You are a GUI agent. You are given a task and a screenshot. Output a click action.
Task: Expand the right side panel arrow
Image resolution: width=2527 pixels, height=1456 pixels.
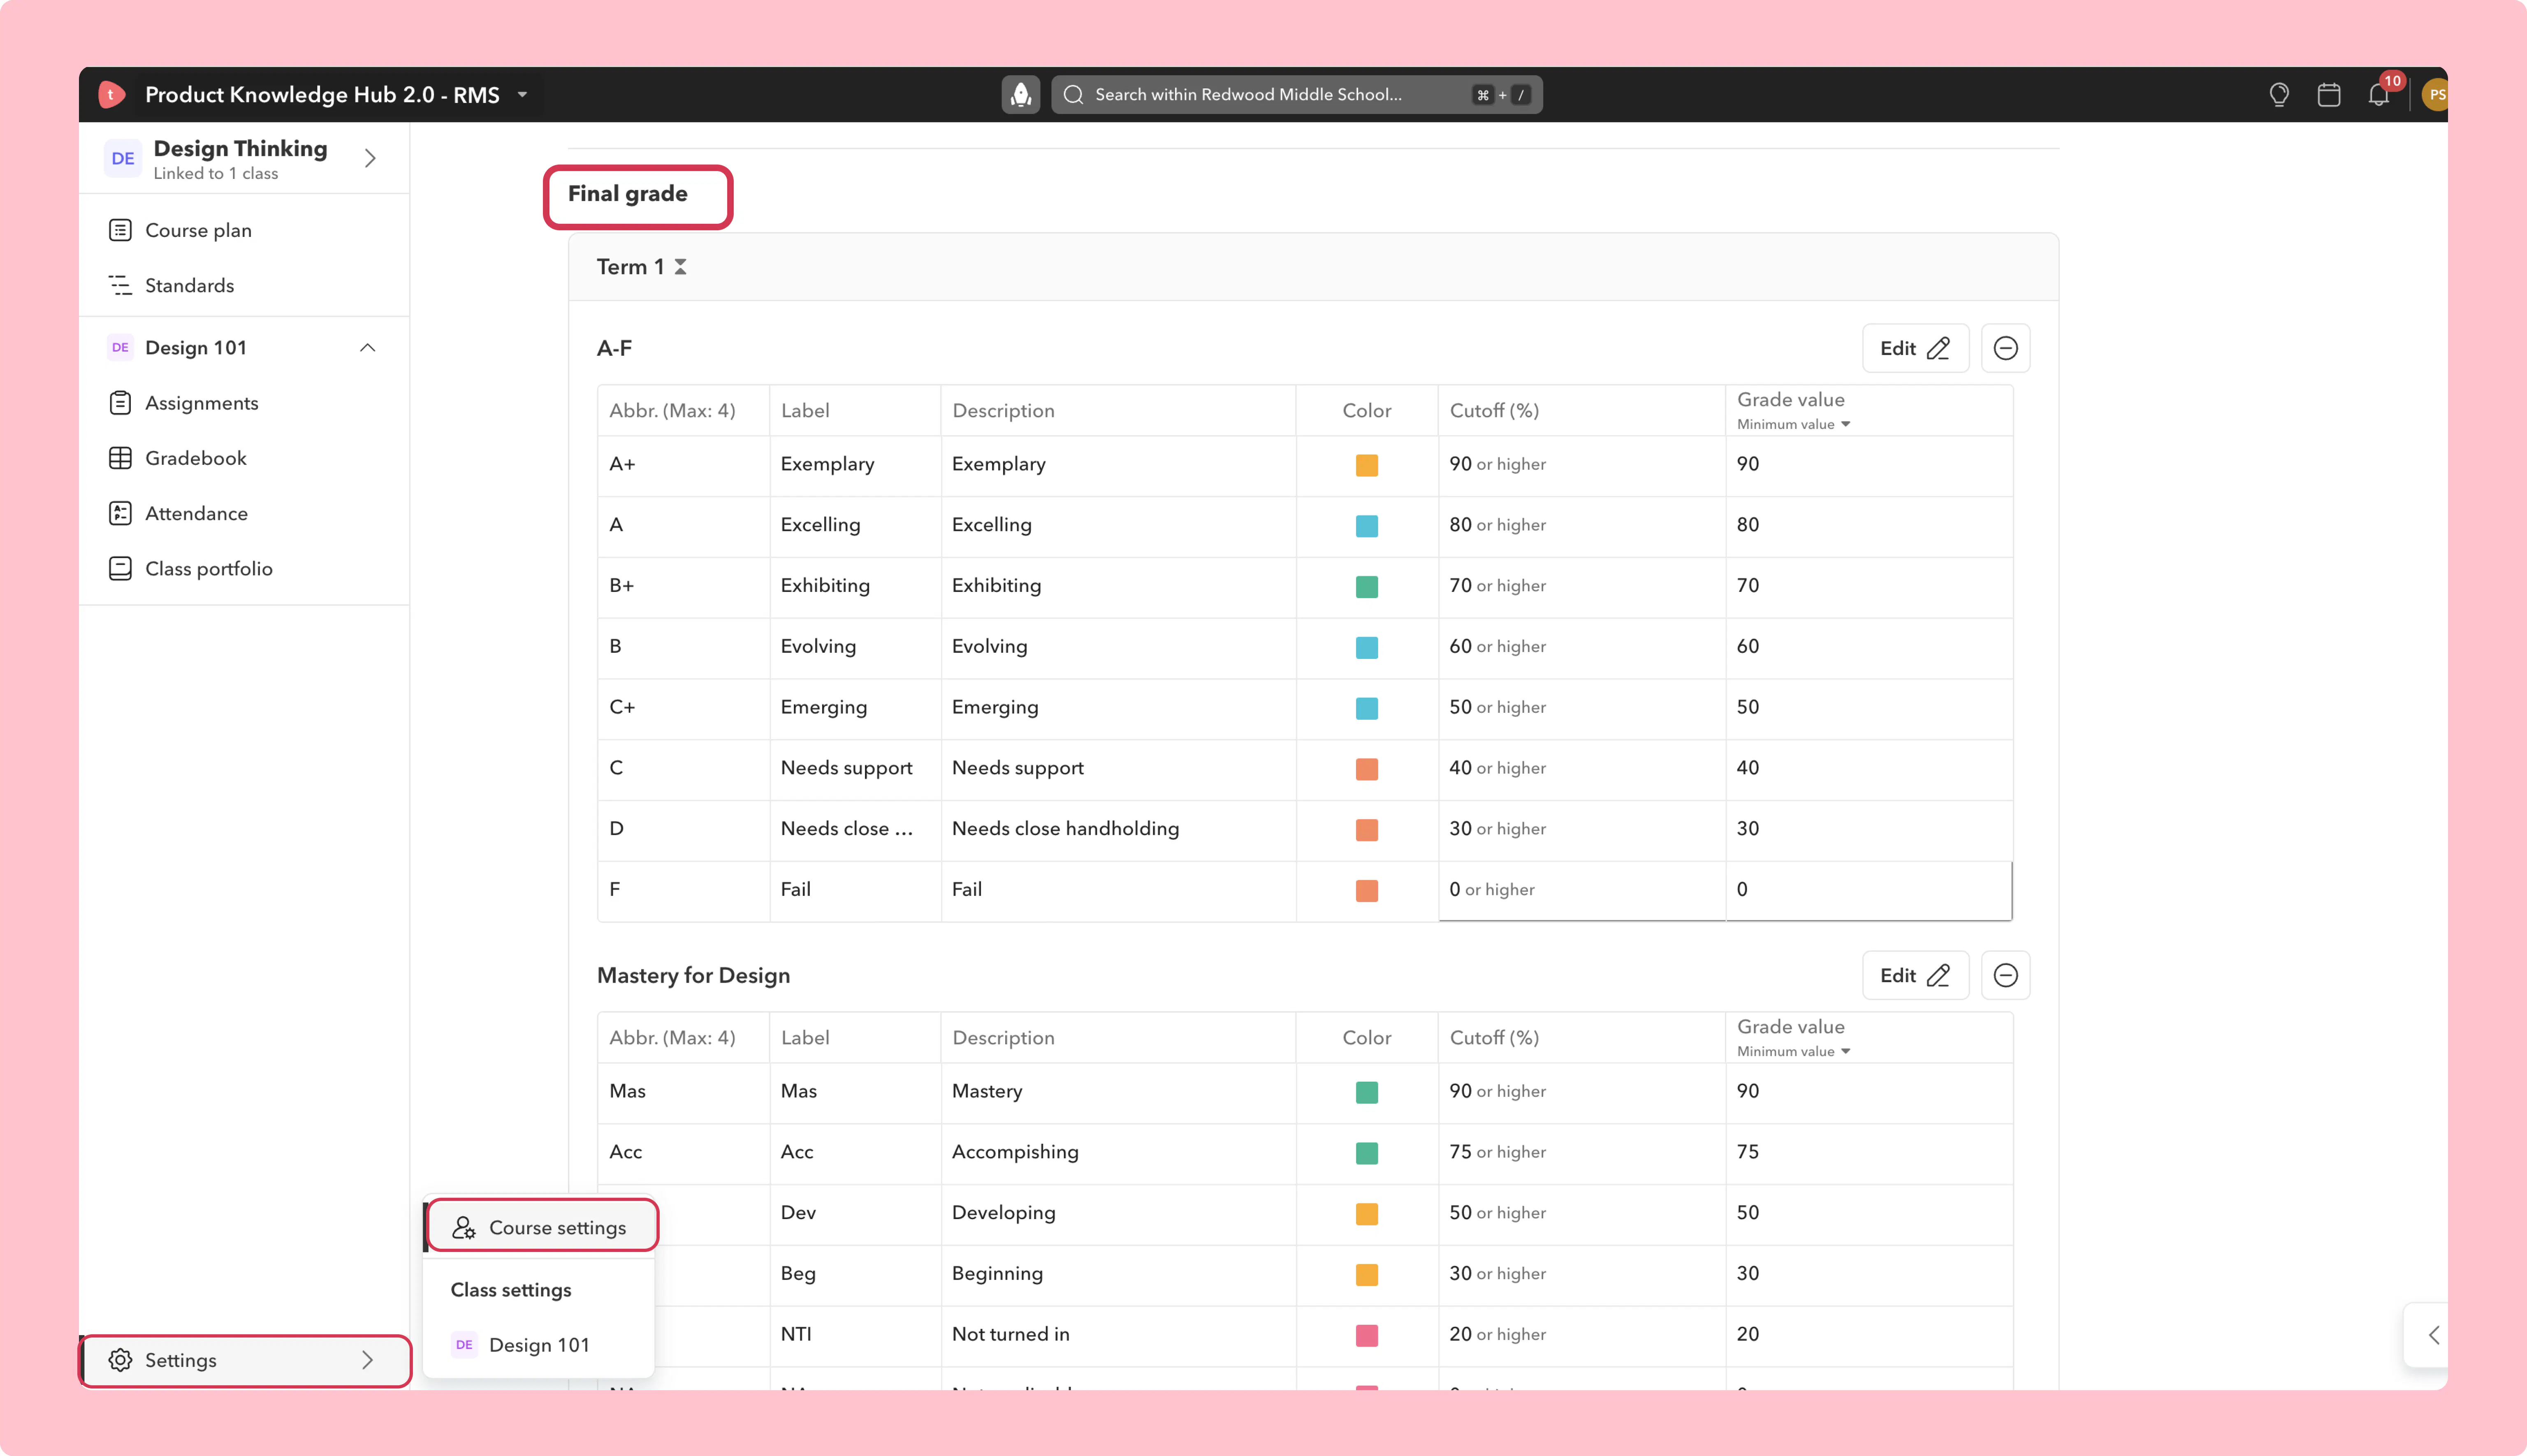pos(2434,1335)
